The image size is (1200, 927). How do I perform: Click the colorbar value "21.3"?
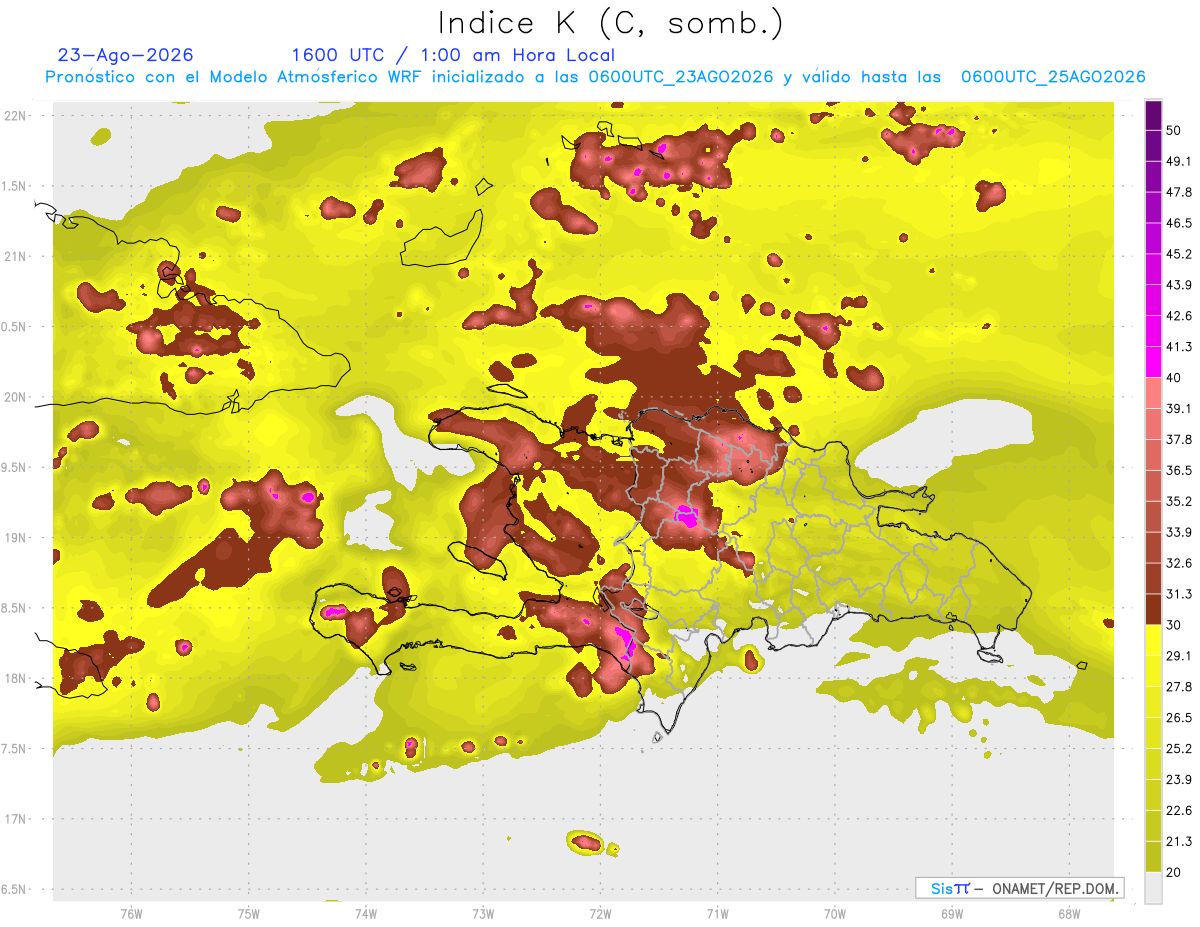pyautogui.click(x=1180, y=842)
